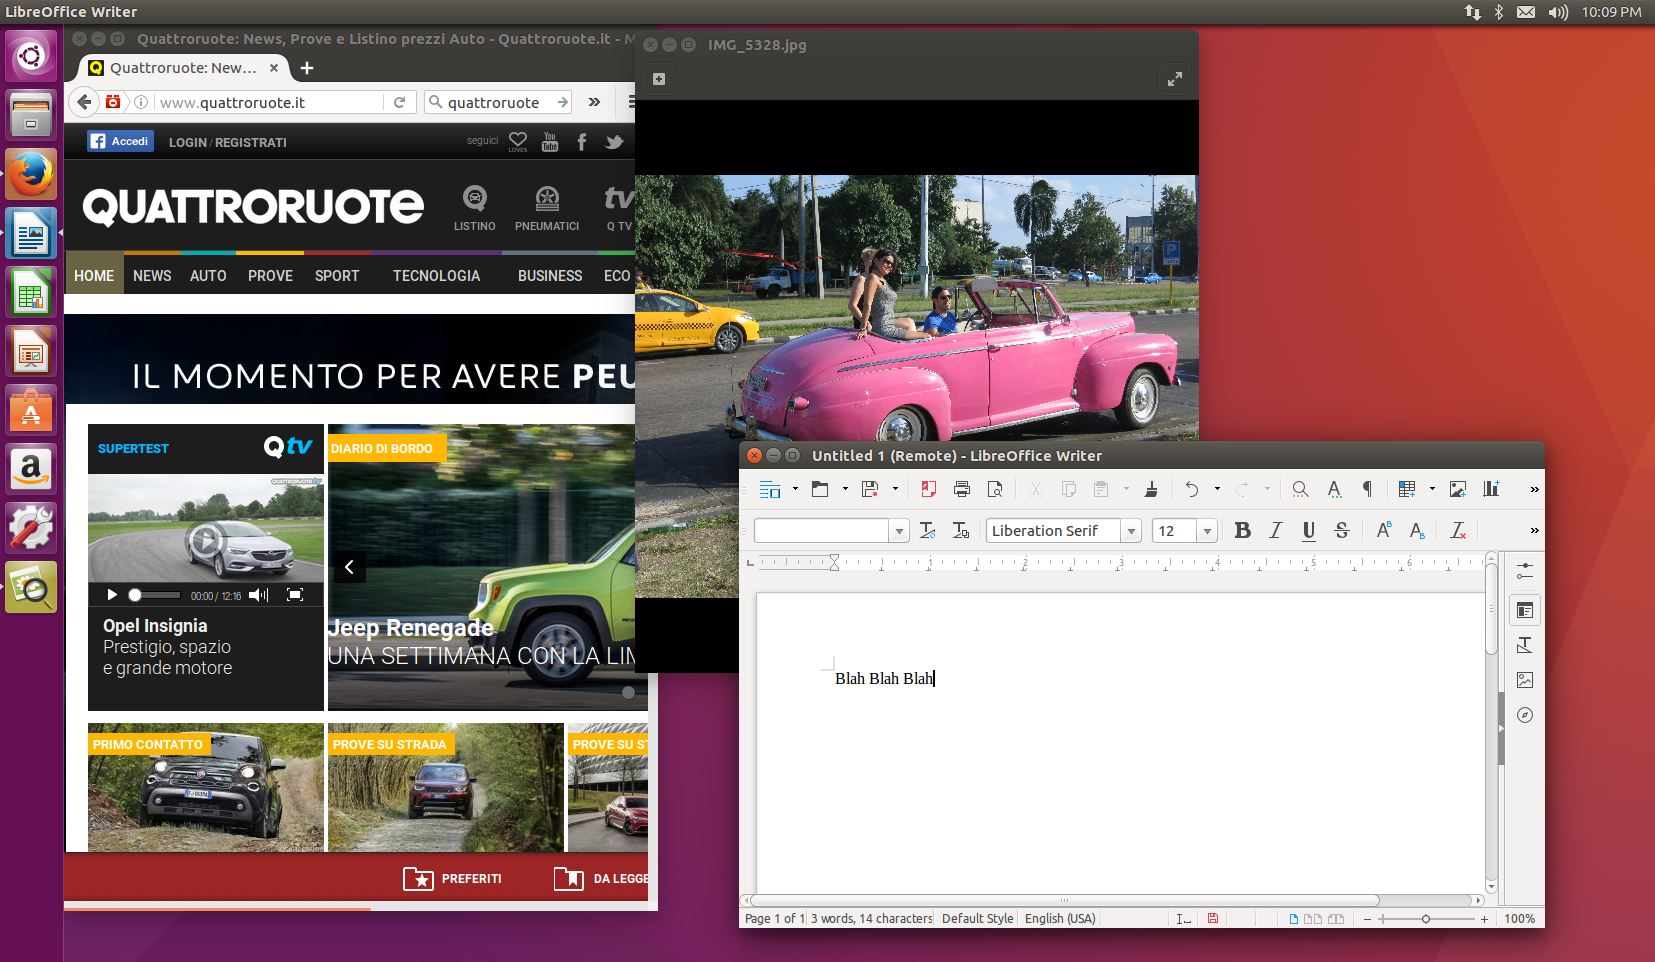This screenshot has width=1655, height=962.
Task: Open Print Preview in Writer
Action: [x=995, y=489]
